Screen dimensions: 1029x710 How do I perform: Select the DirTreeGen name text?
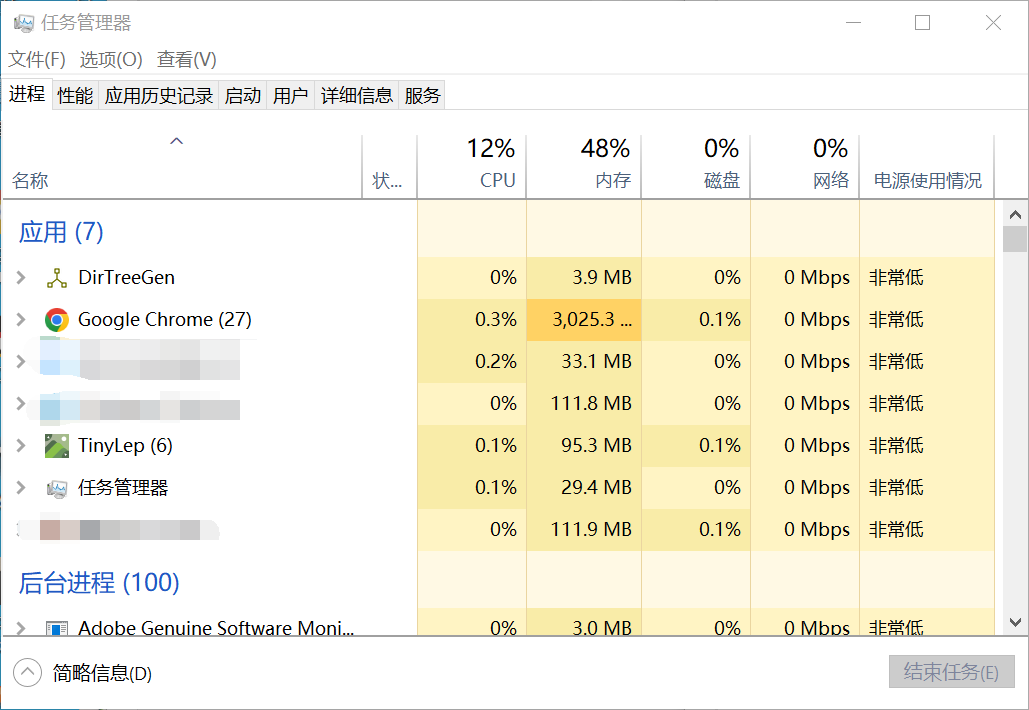pos(127,278)
